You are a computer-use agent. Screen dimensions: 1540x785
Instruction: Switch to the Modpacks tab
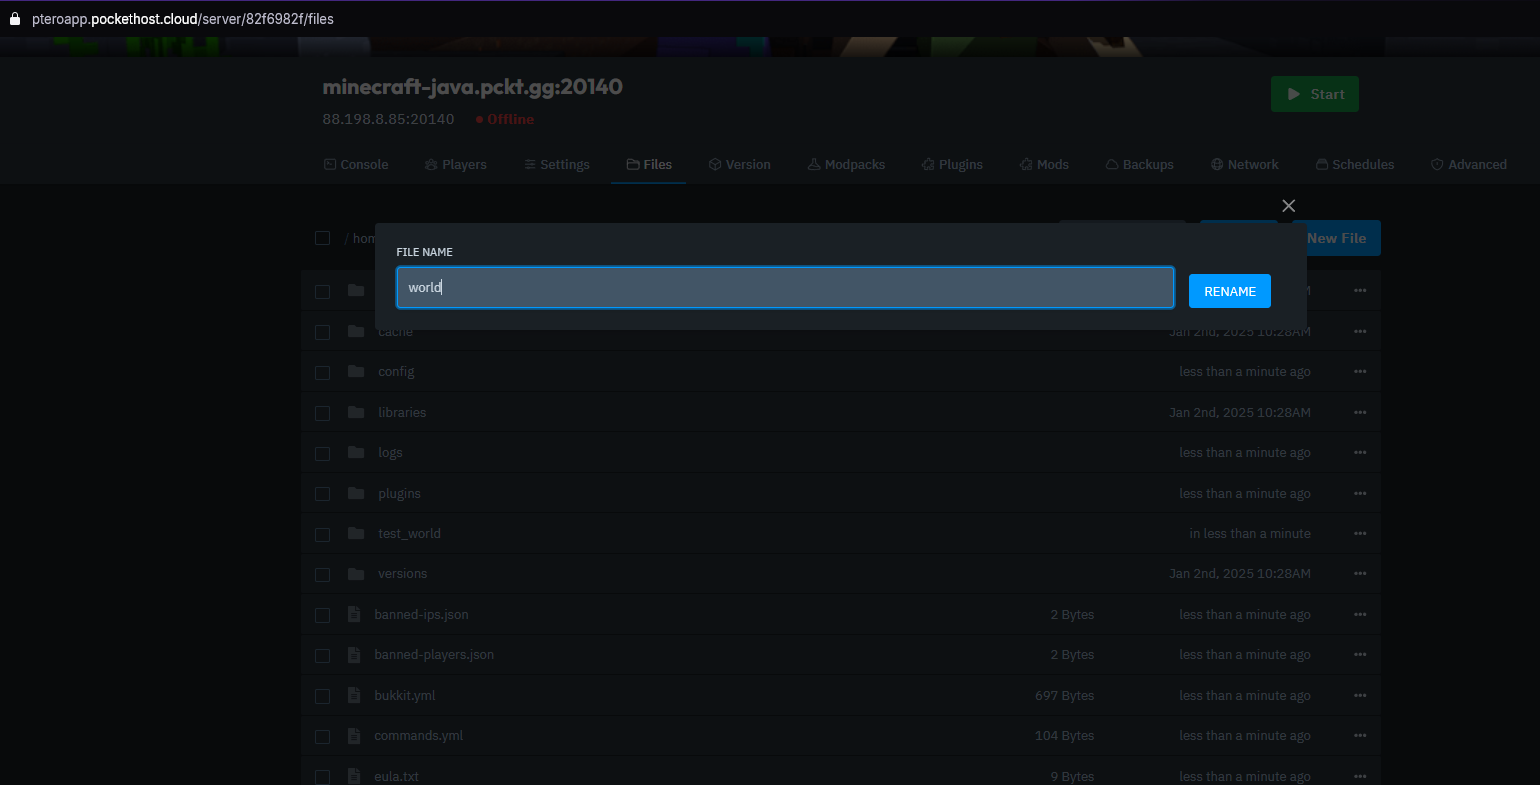click(847, 164)
